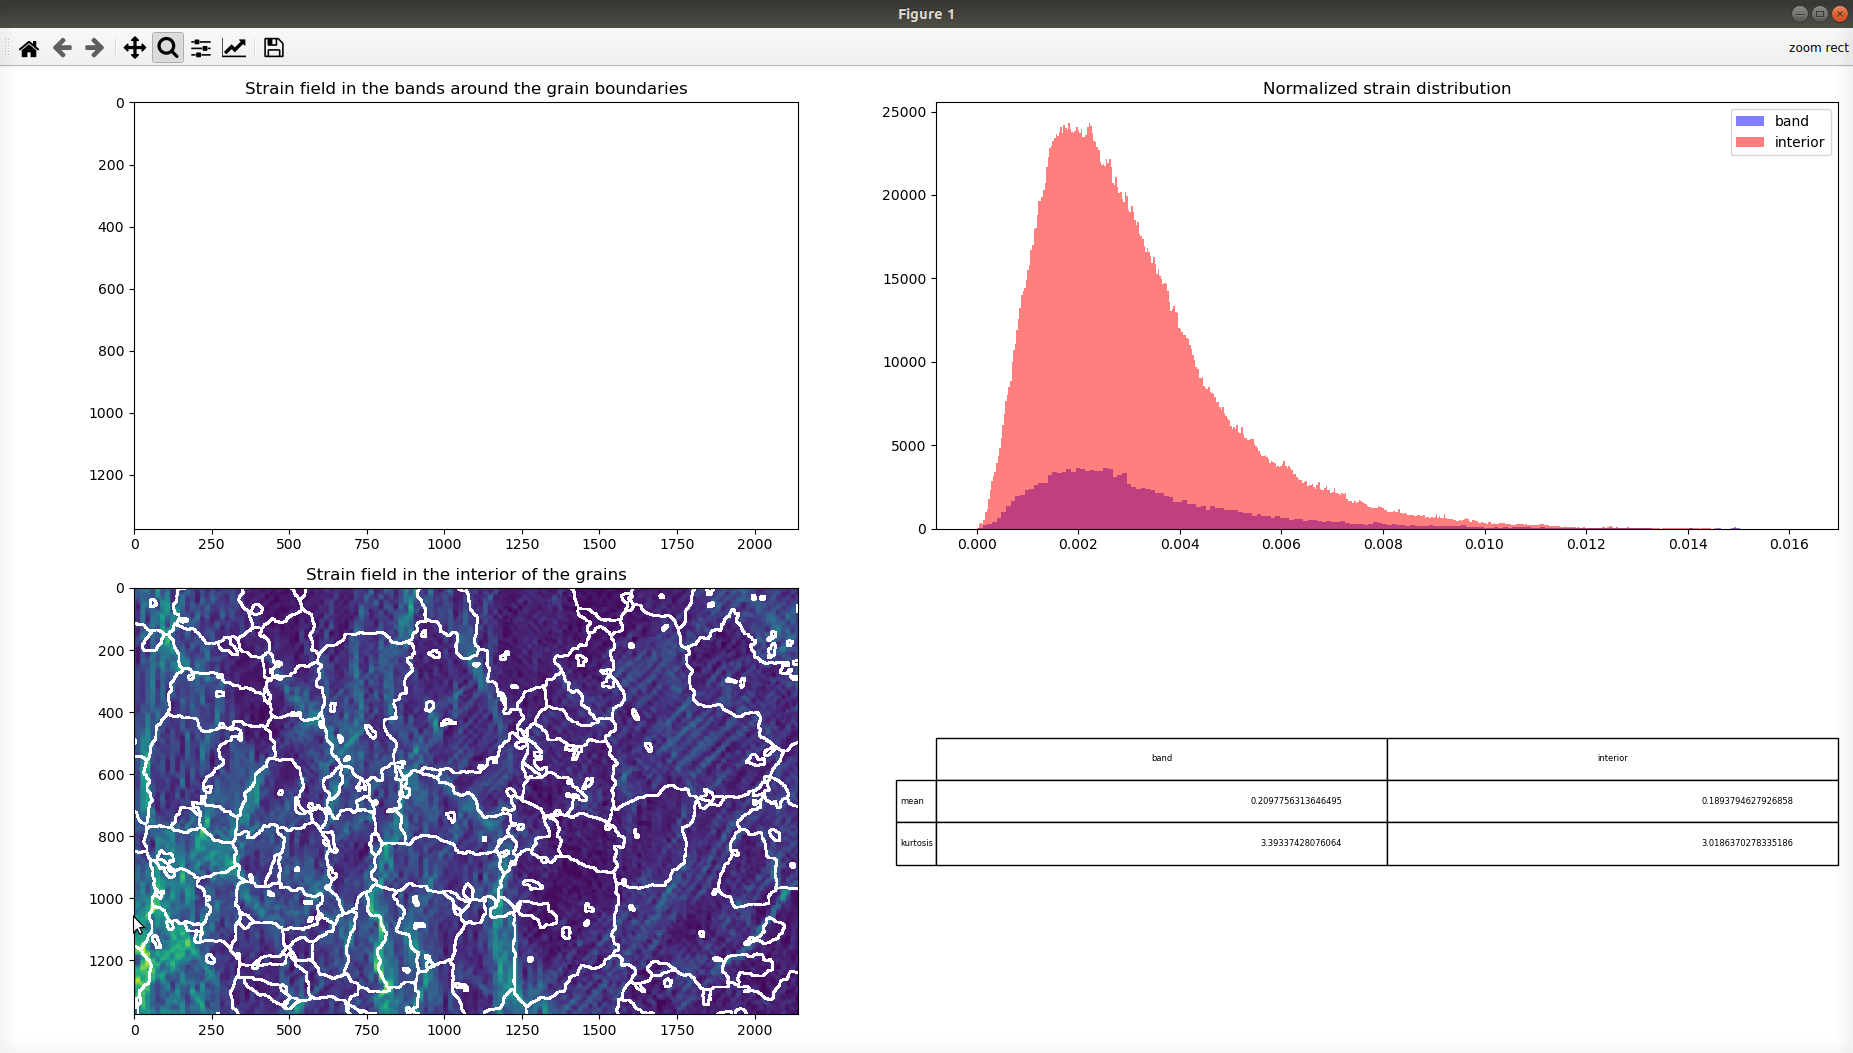Save the figure with the floppy icon
Image resolution: width=1853 pixels, height=1053 pixels.
coord(273,48)
